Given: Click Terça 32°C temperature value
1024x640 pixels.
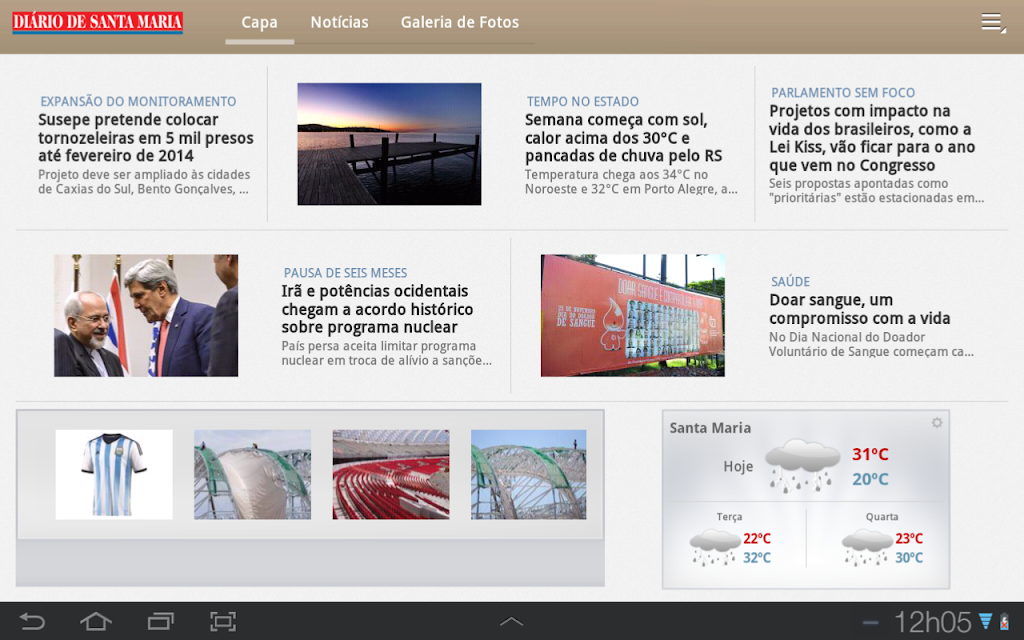Looking at the screenshot, I should pyautogui.click(x=757, y=558).
